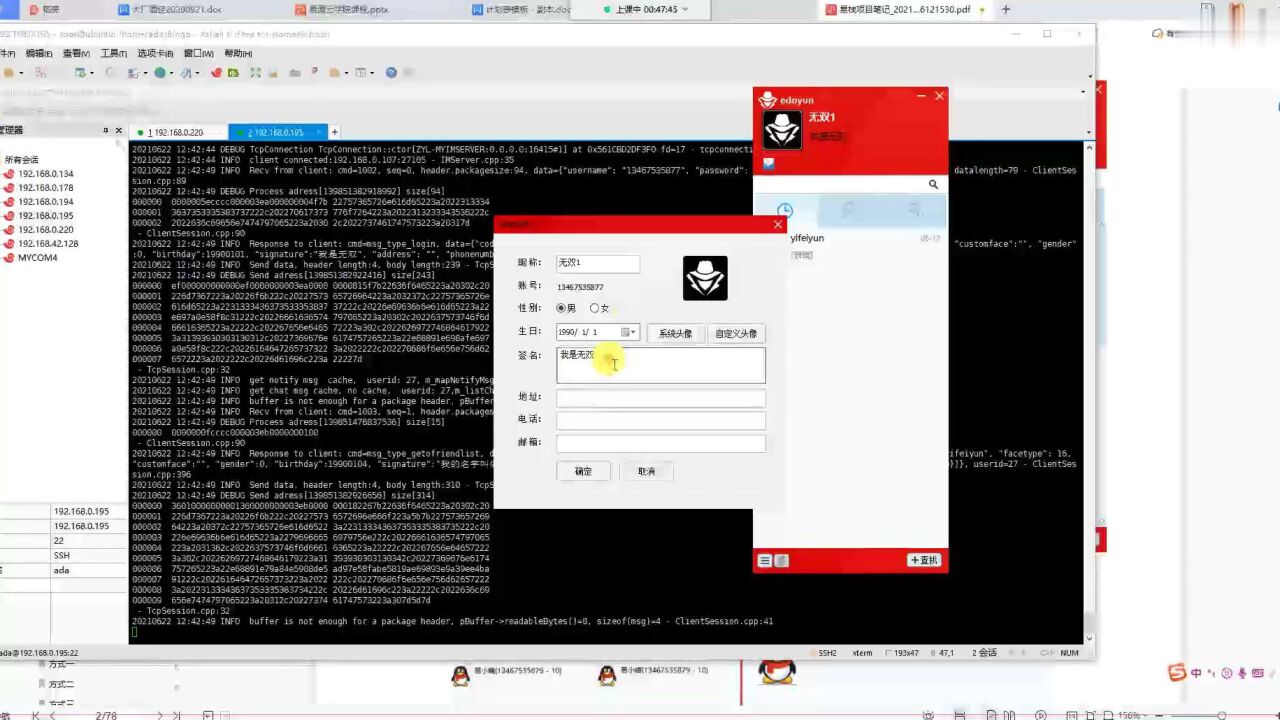Click the Sogou input method S icon

click(1177, 673)
